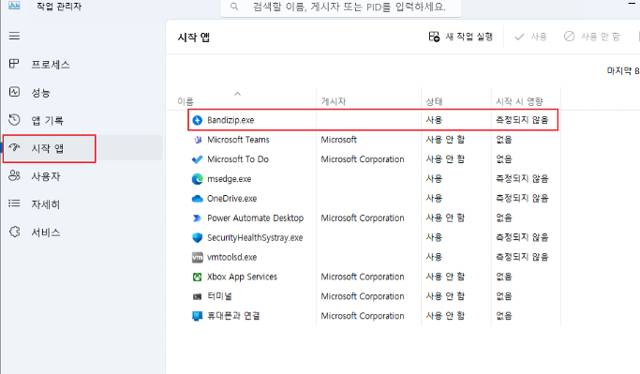
Task: Click Microsoft publisher of Microsoft Teams
Action: [339, 140]
